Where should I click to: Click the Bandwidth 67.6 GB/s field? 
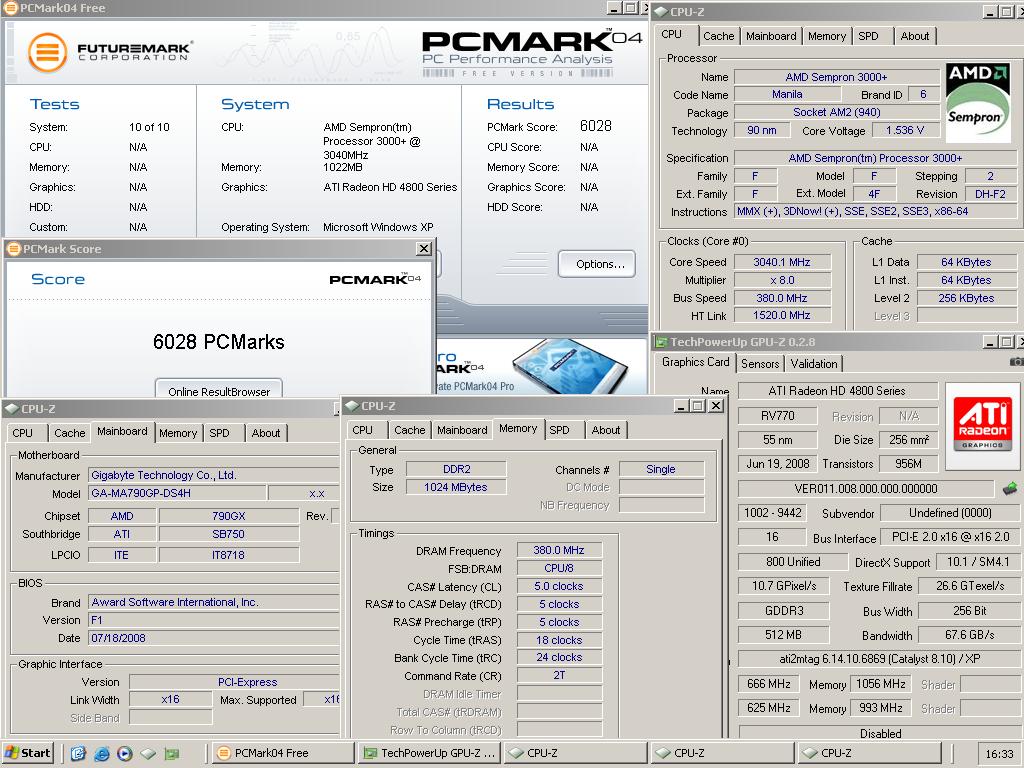click(x=969, y=635)
